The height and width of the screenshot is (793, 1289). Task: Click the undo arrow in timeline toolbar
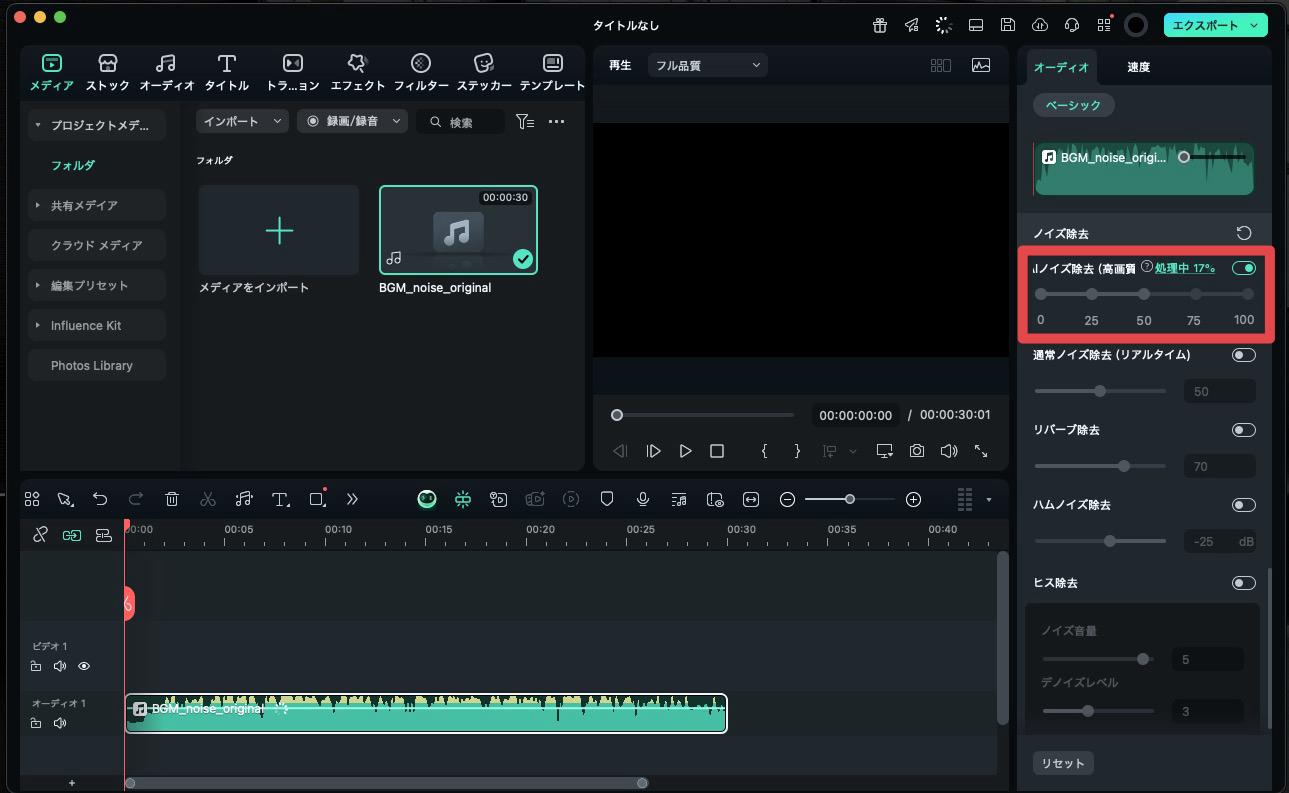coord(100,499)
